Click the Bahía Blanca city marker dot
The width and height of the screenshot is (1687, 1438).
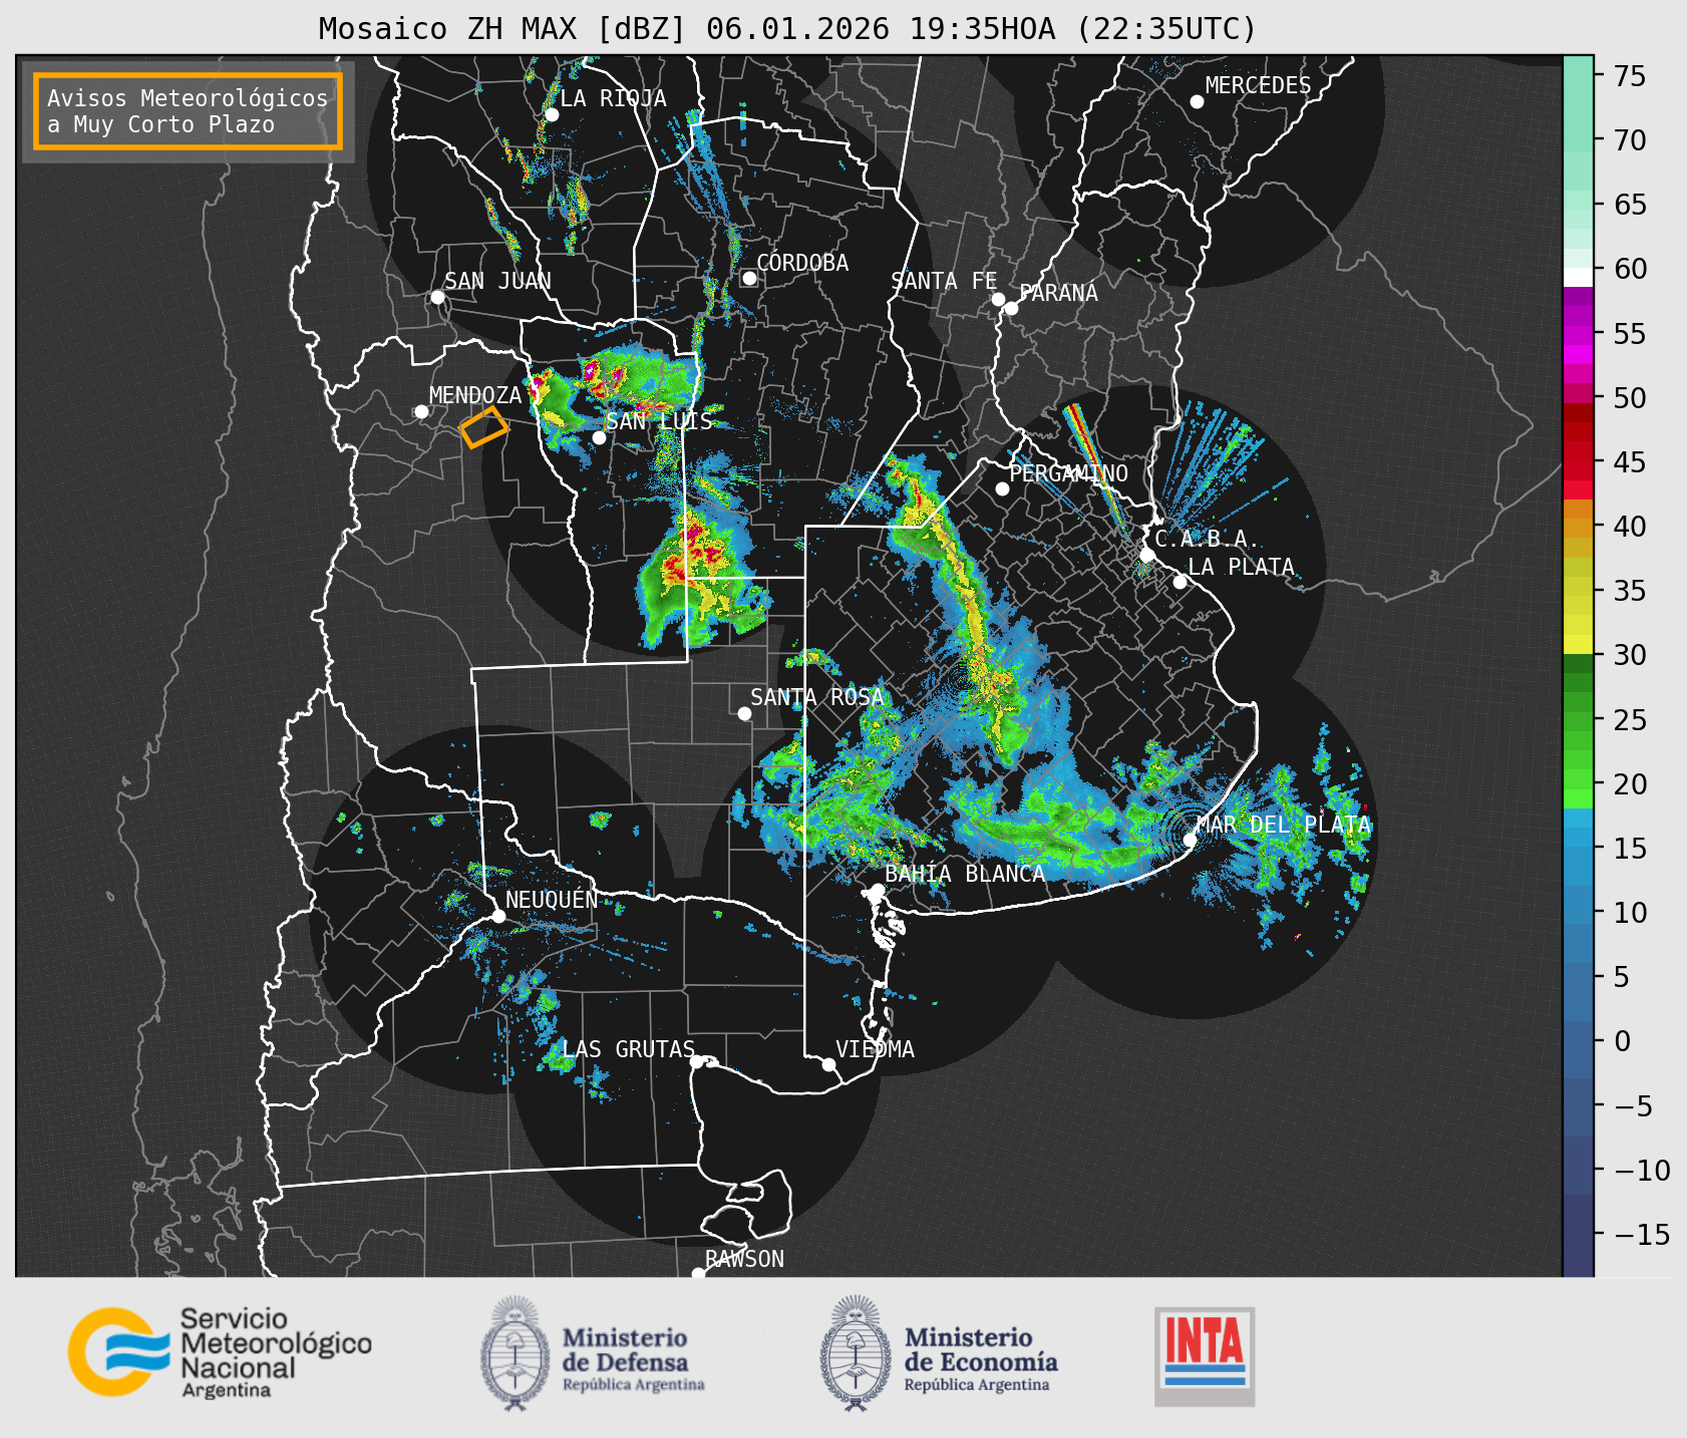coord(877,890)
